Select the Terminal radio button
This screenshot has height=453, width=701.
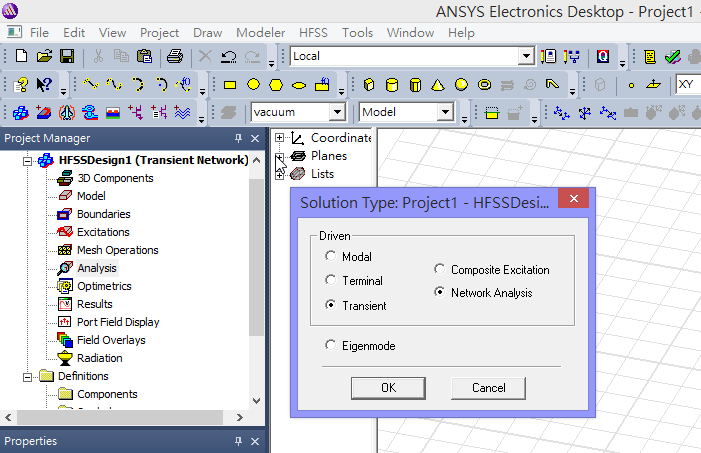click(x=330, y=280)
